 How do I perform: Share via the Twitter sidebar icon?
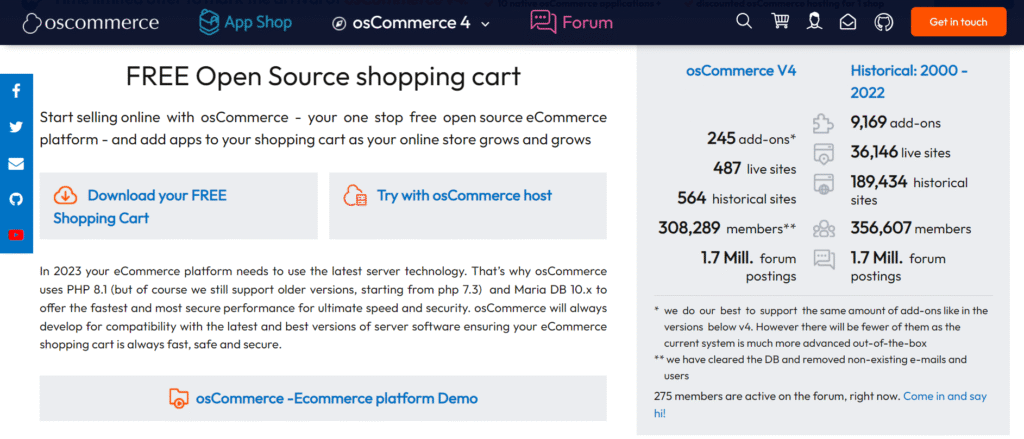16,127
